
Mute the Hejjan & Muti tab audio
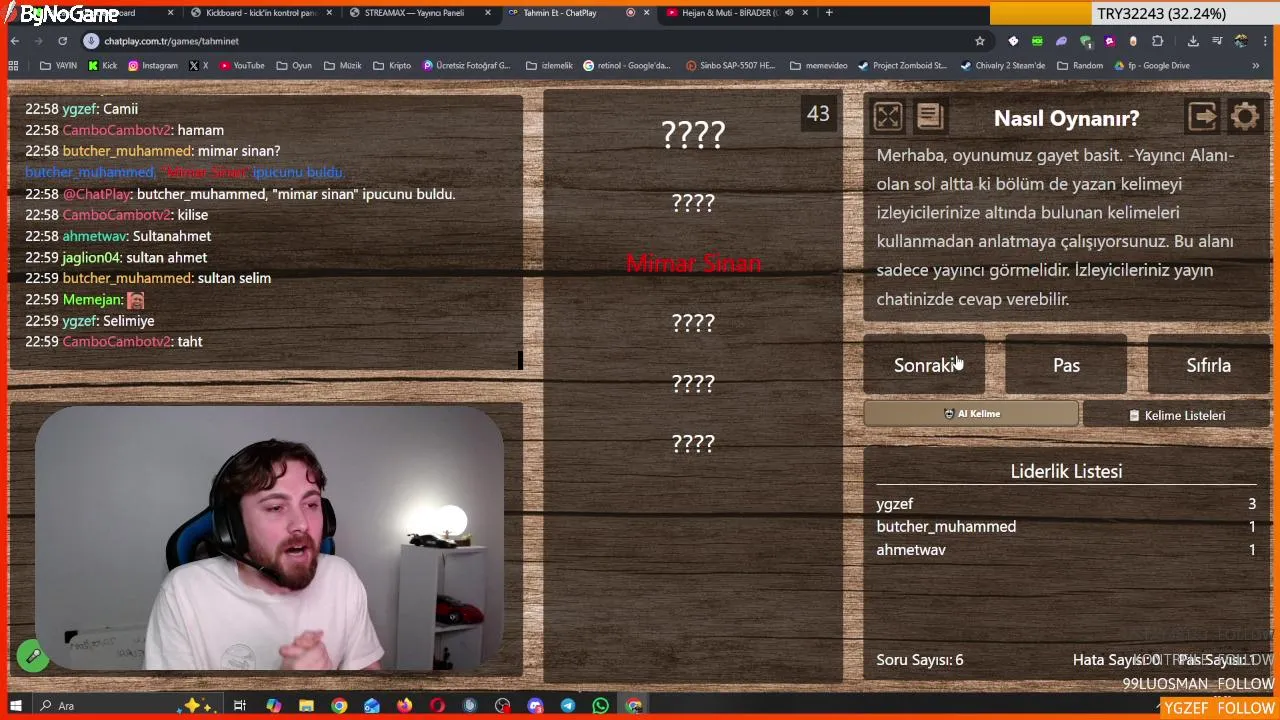[x=789, y=13]
